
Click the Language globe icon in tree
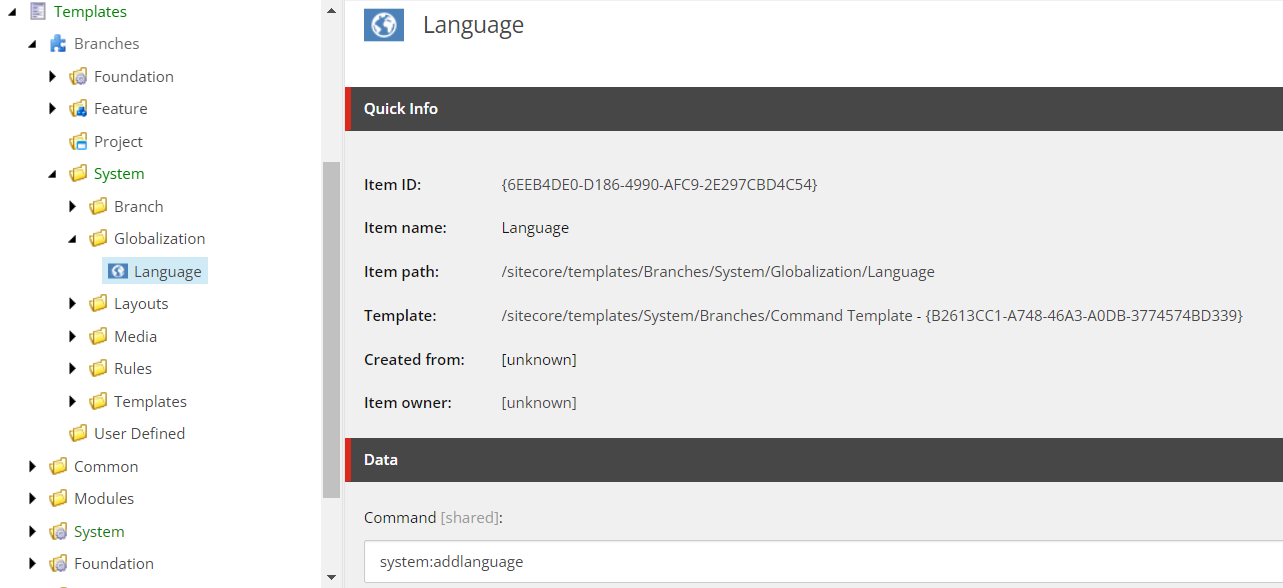pyautogui.click(x=118, y=271)
